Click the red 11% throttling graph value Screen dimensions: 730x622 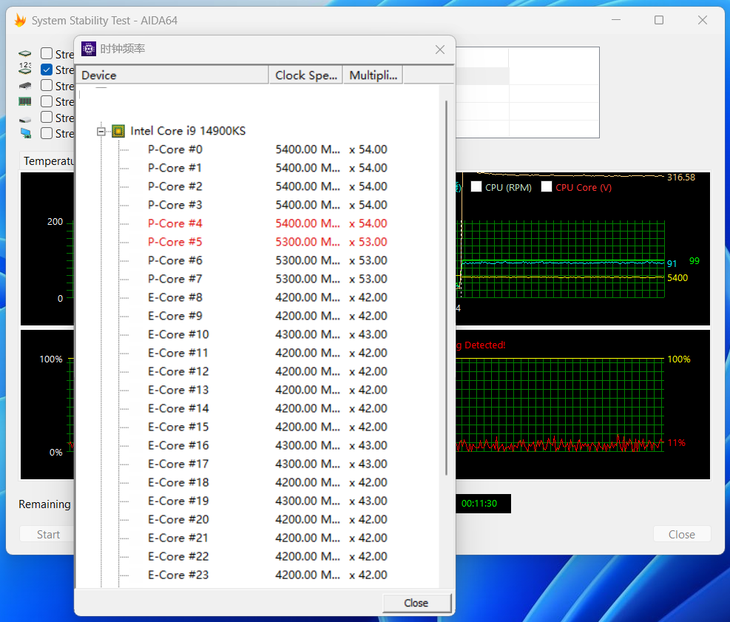[x=676, y=443]
